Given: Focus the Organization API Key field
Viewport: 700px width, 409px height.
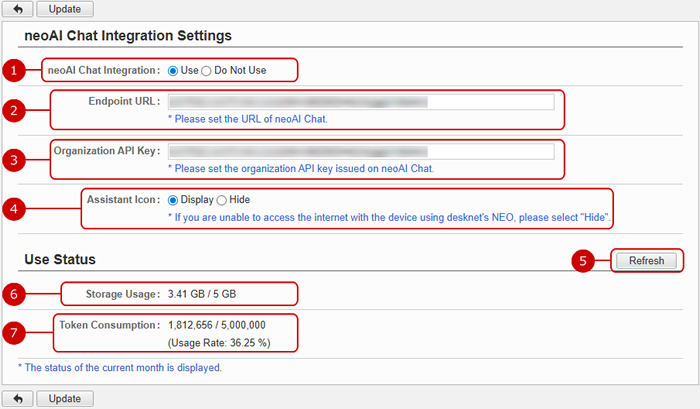Looking at the screenshot, I should (361, 151).
